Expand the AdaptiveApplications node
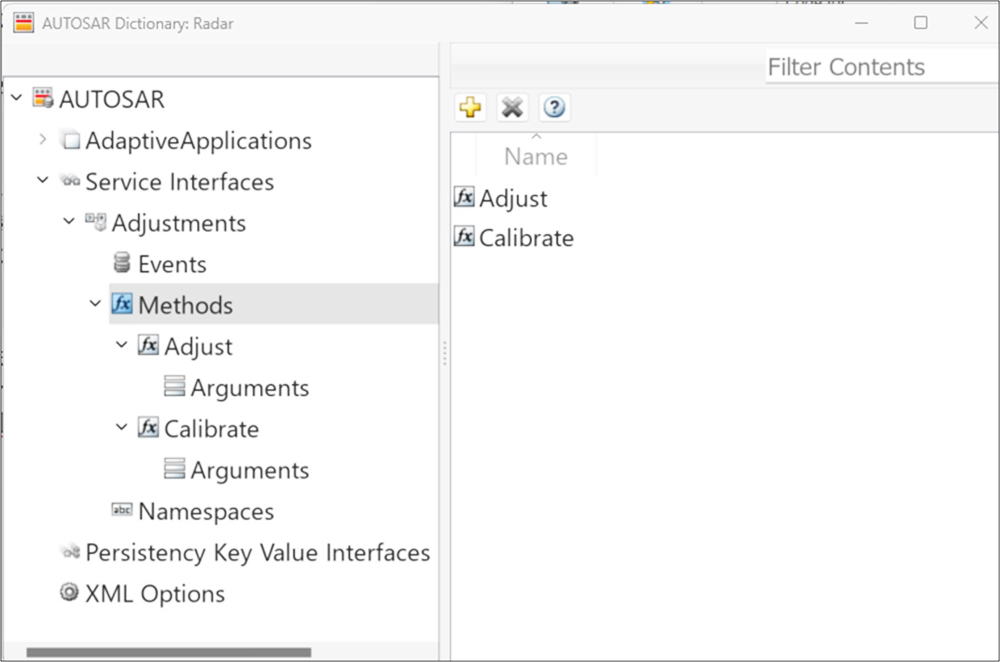The width and height of the screenshot is (1000, 662). pyautogui.click(x=43, y=139)
